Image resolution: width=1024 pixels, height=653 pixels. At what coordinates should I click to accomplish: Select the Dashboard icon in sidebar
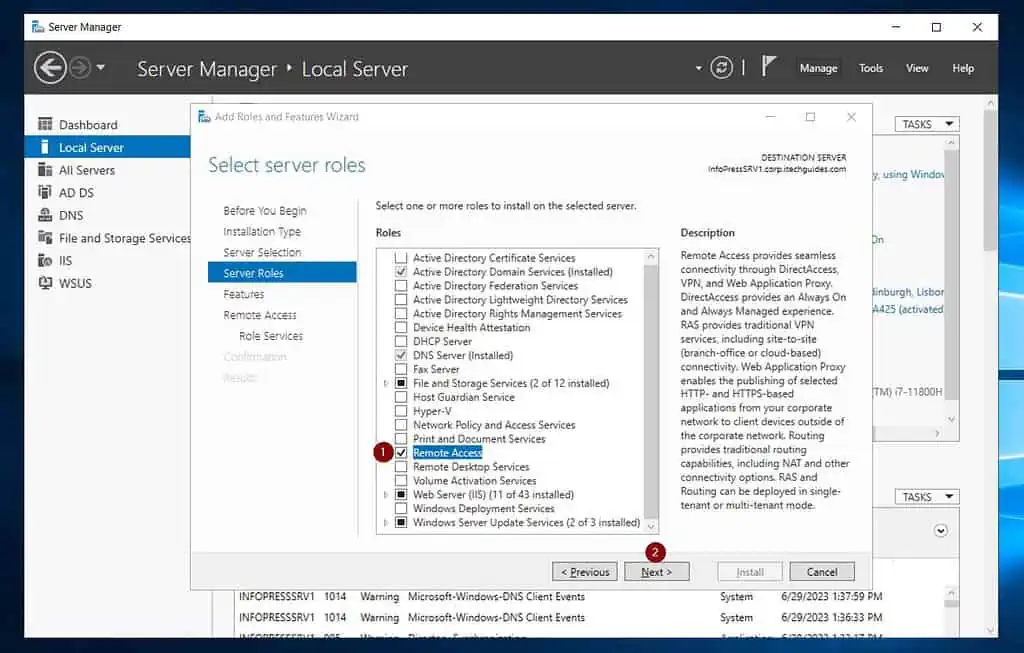click(x=45, y=124)
